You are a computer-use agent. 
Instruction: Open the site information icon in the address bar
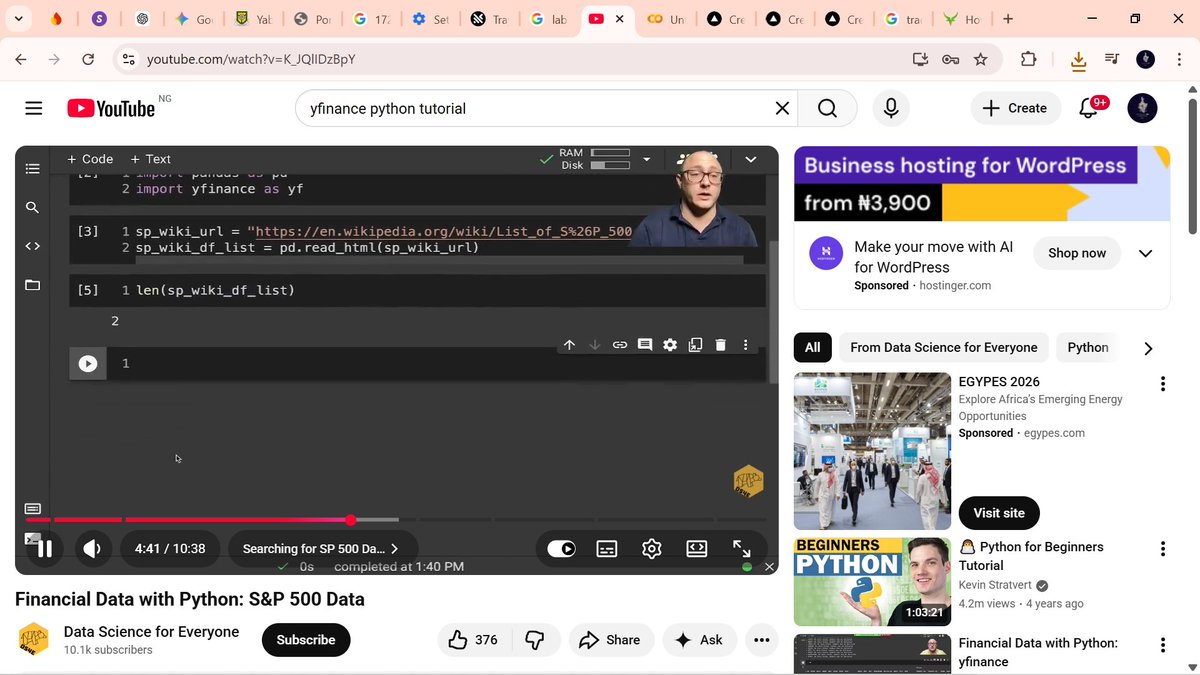[x=128, y=60]
